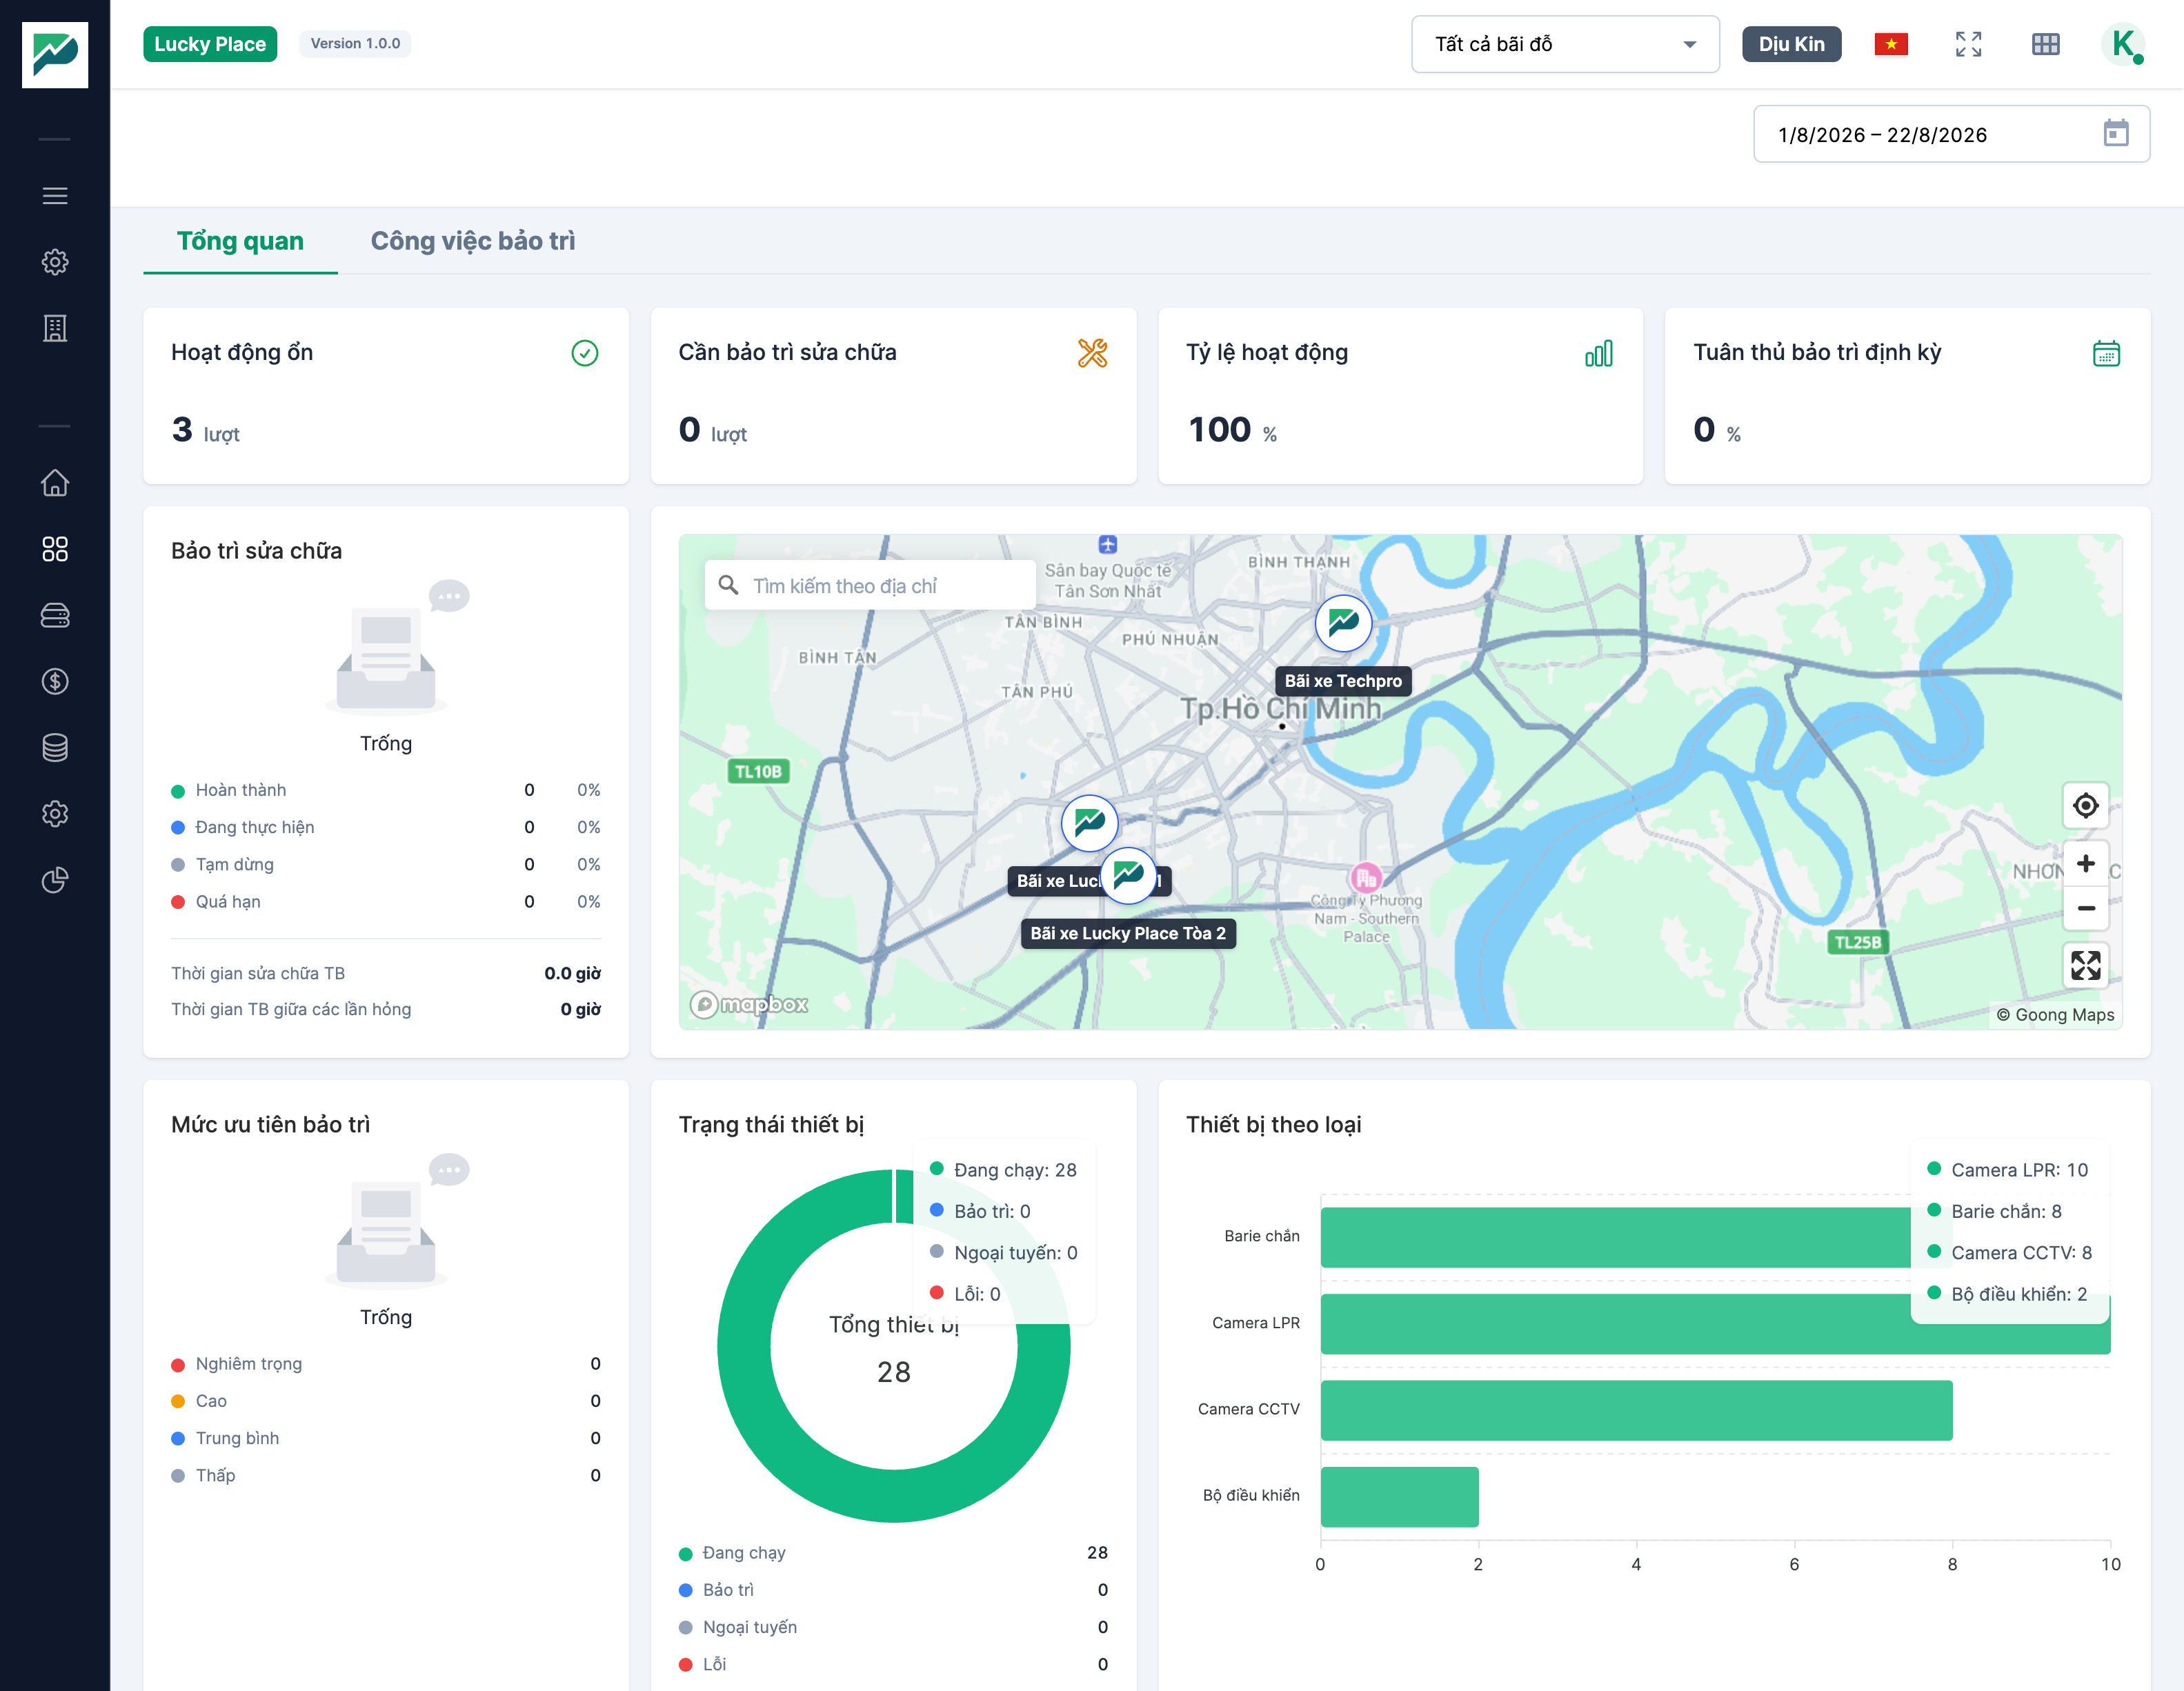The width and height of the screenshot is (2184, 1691).
Task: Open the apps grid icon in header
Action: click(2046, 44)
